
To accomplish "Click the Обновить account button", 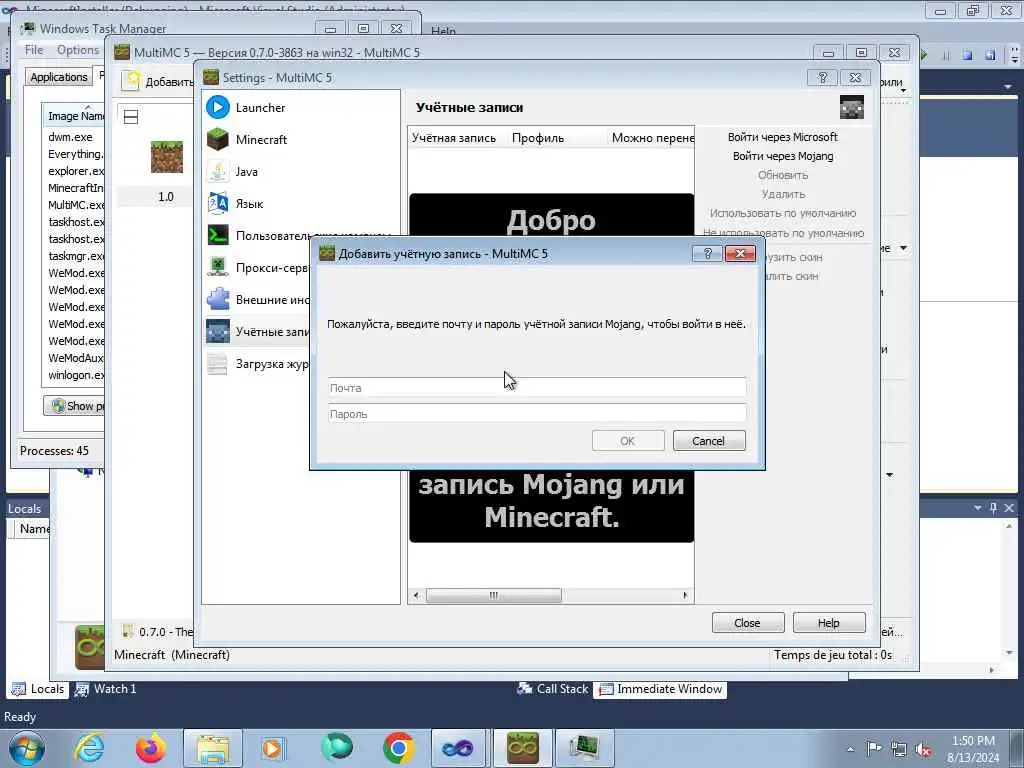I will click(782, 174).
